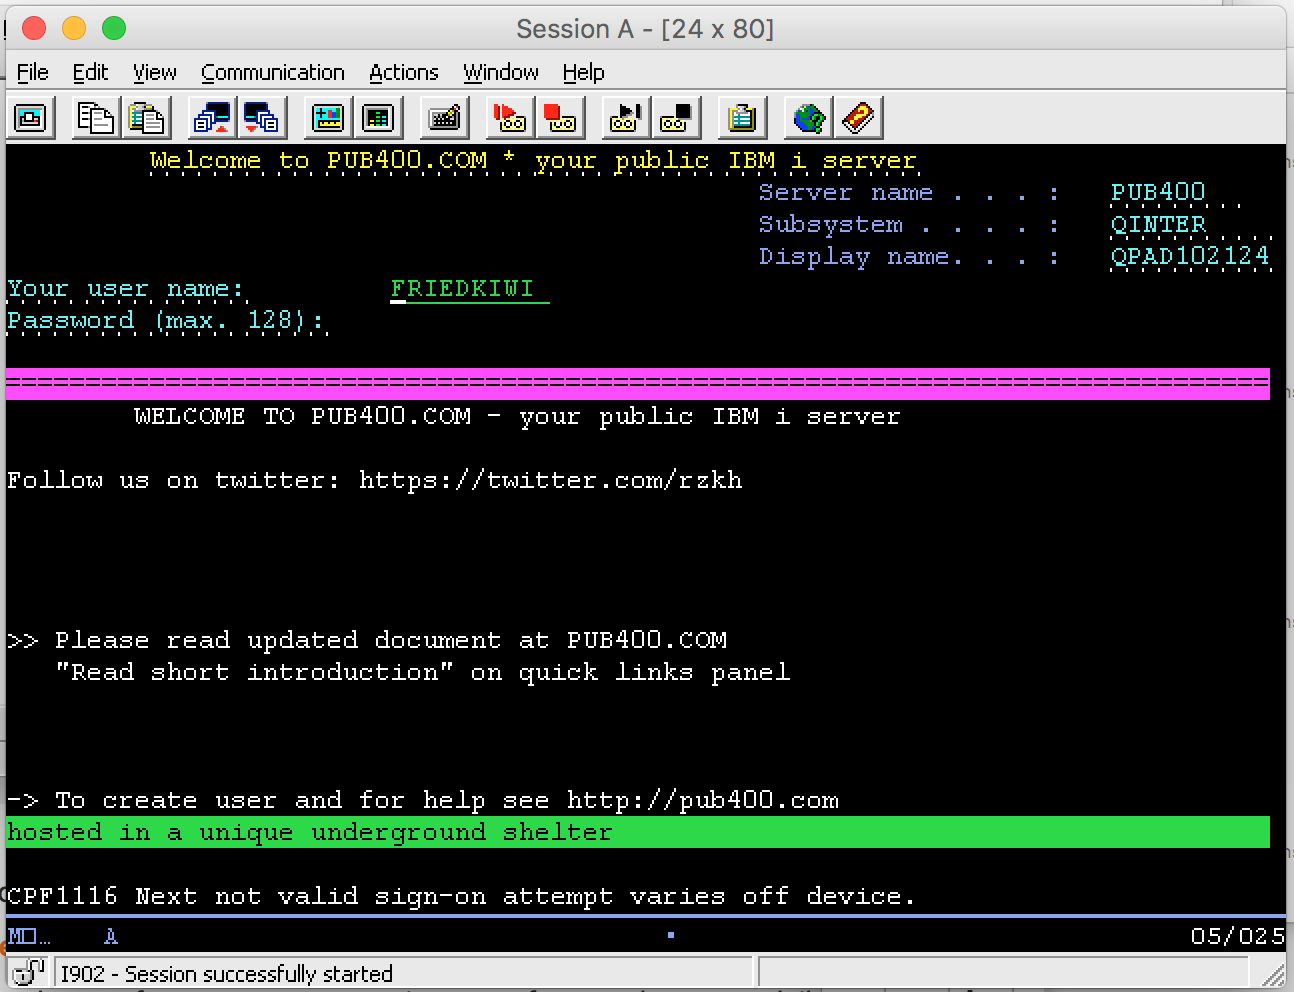Click the black Quit macro icon
The height and width of the screenshot is (992, 1294).
coord(675,118)
